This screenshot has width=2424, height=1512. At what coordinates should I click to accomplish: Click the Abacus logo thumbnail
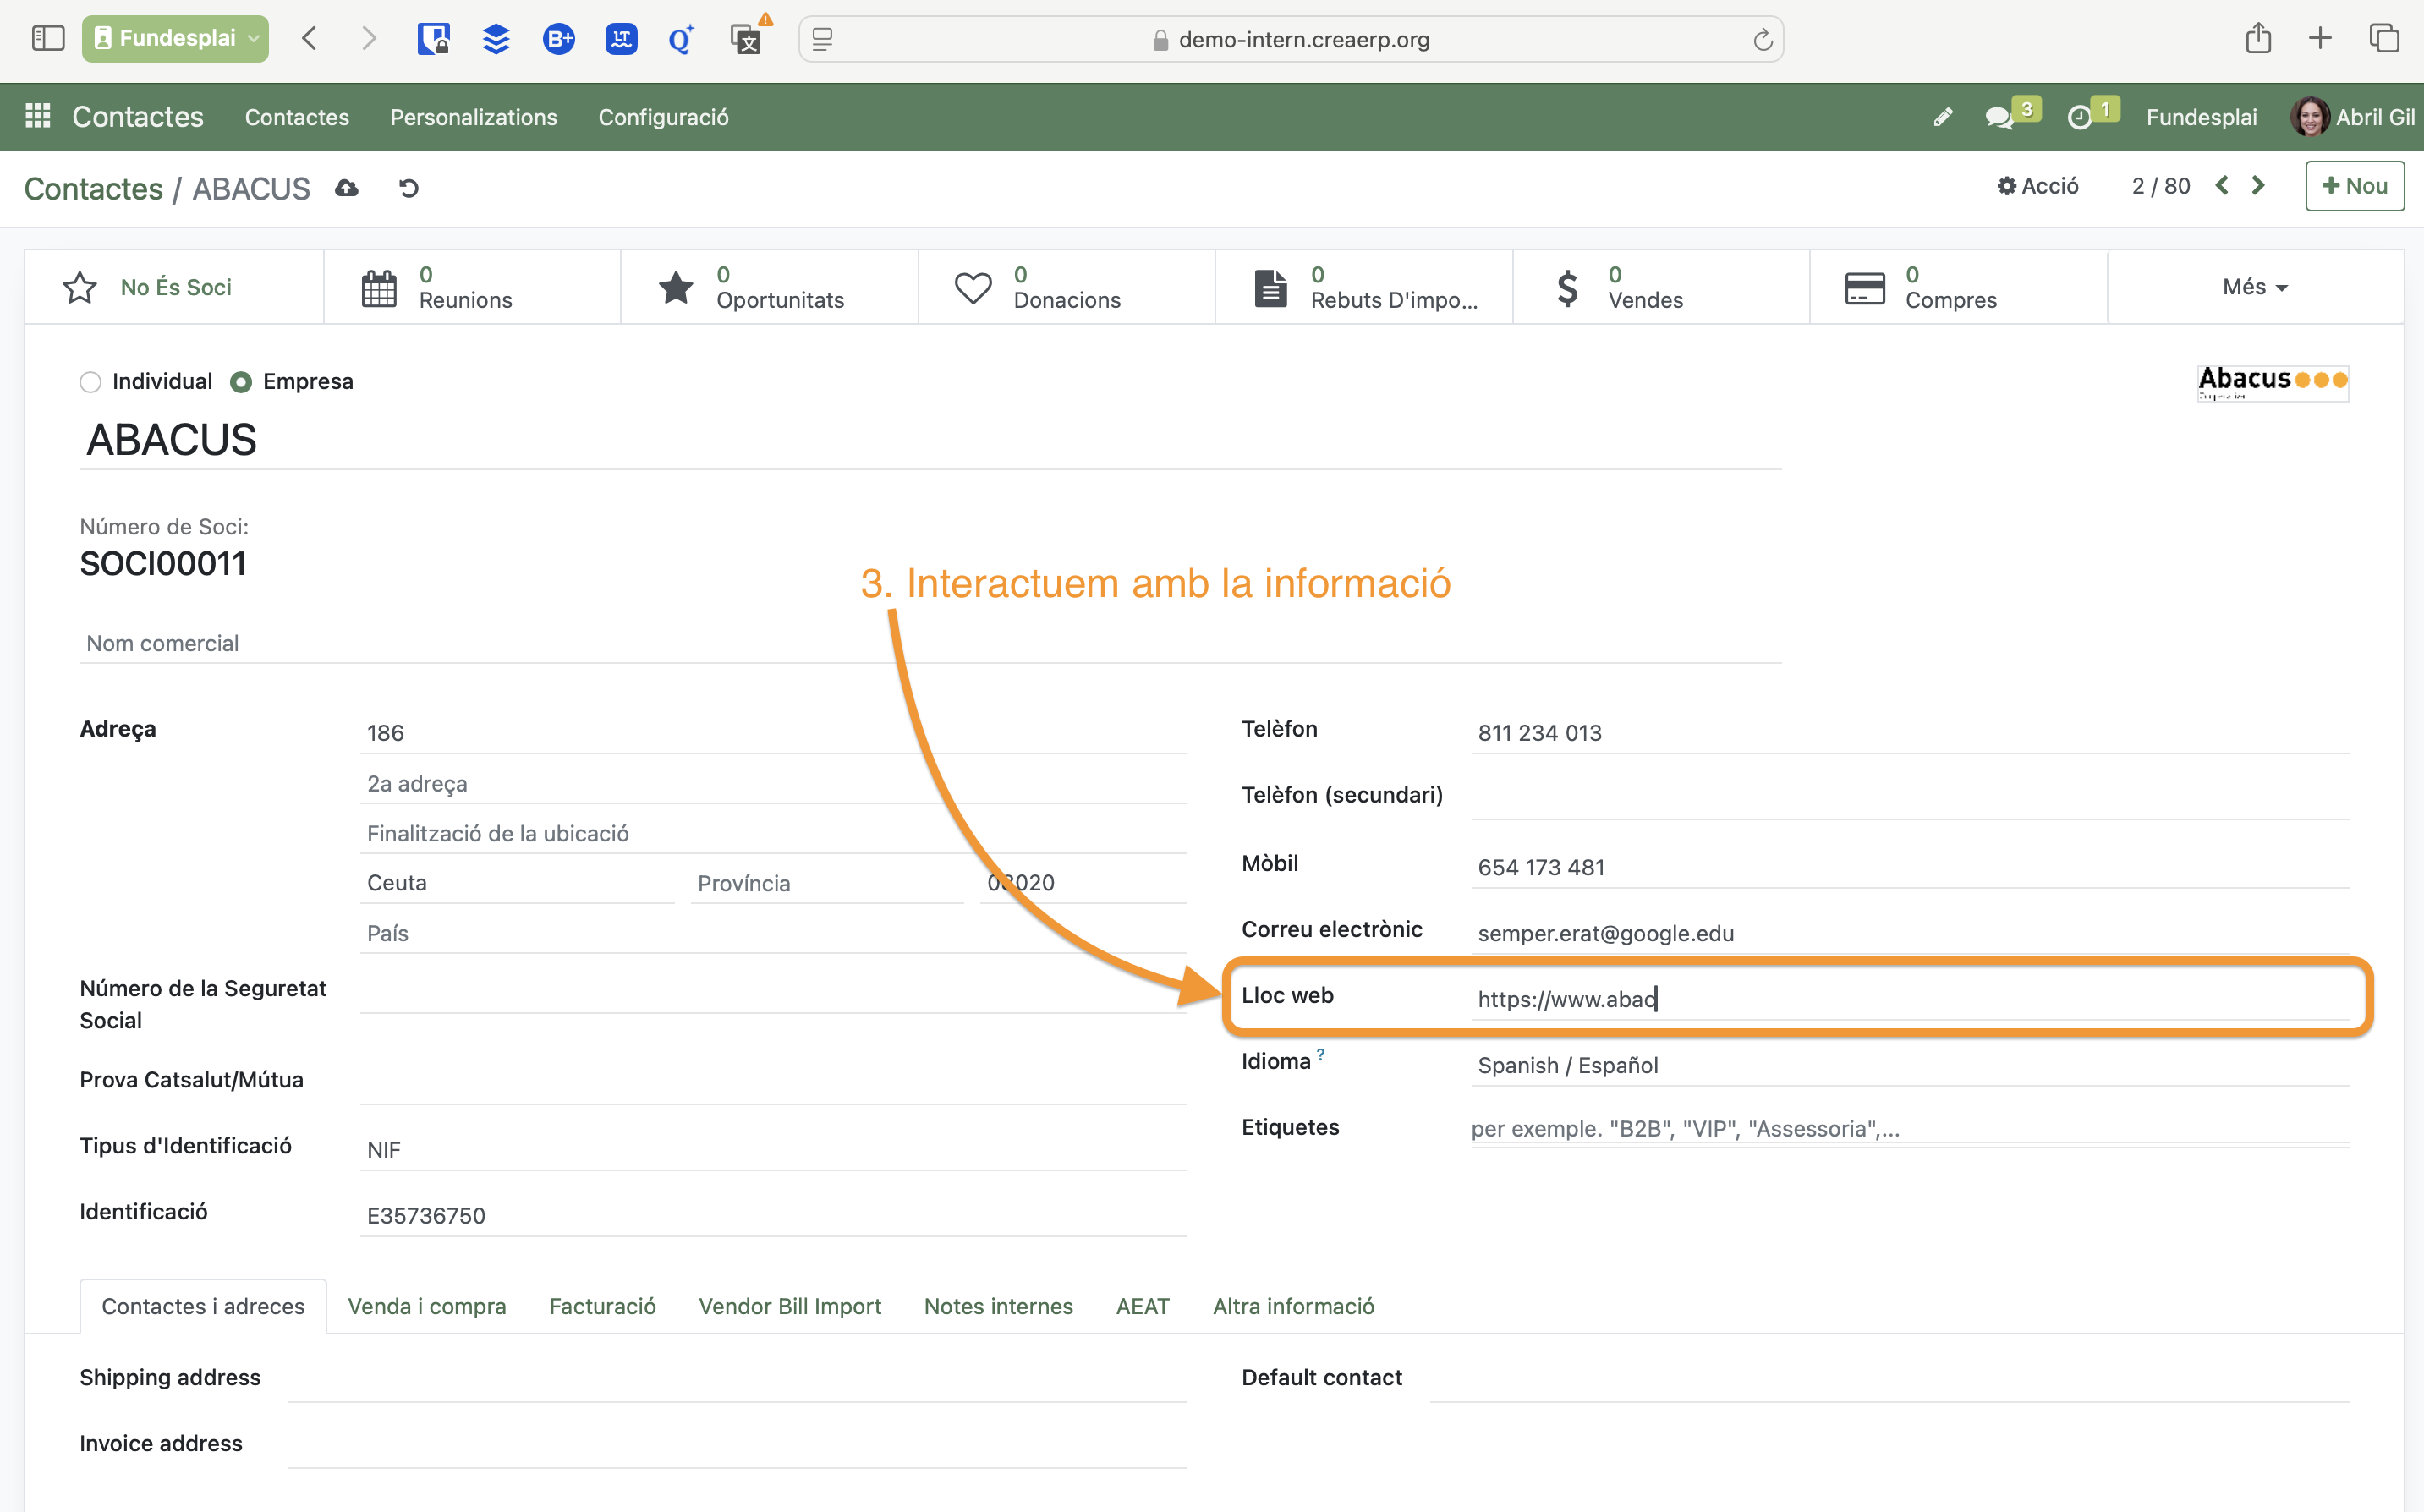coord(2272,382)
